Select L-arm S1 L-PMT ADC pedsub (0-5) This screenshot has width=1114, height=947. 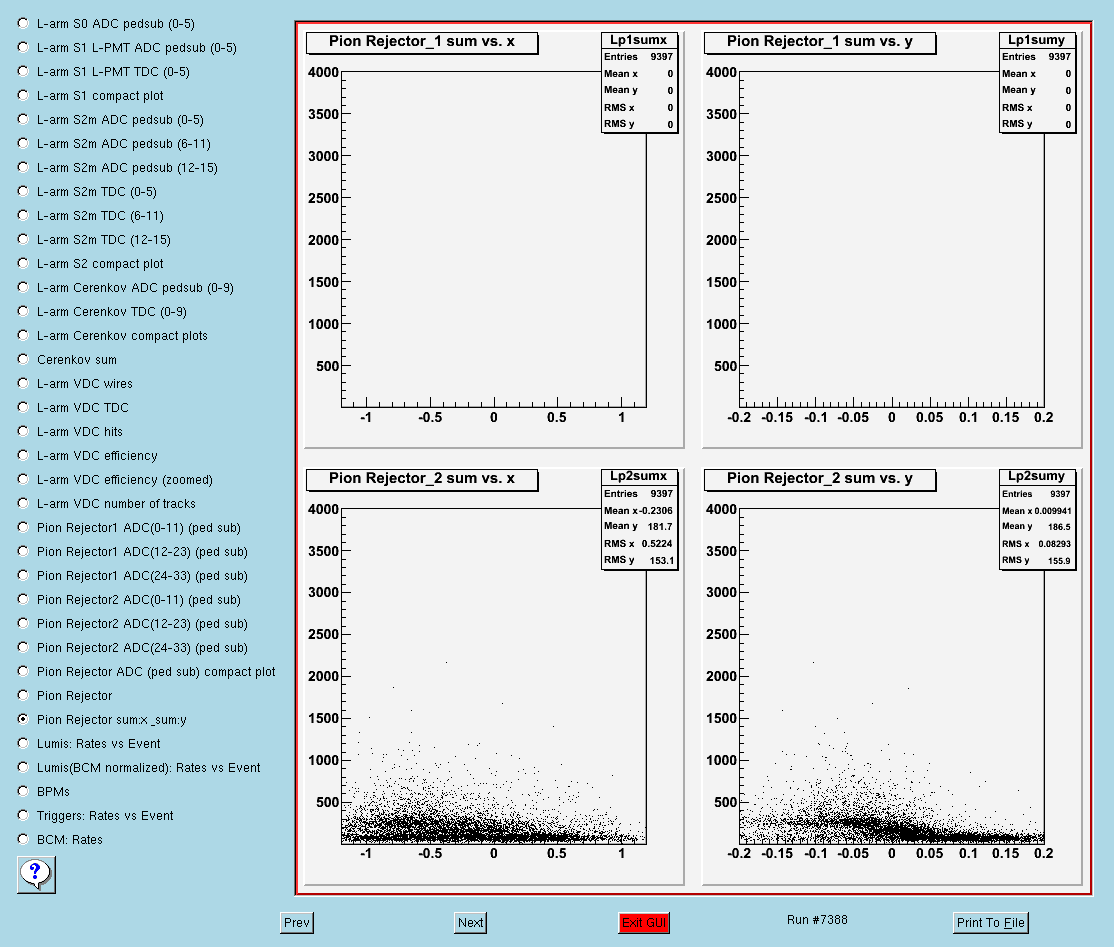pos(23,48)
